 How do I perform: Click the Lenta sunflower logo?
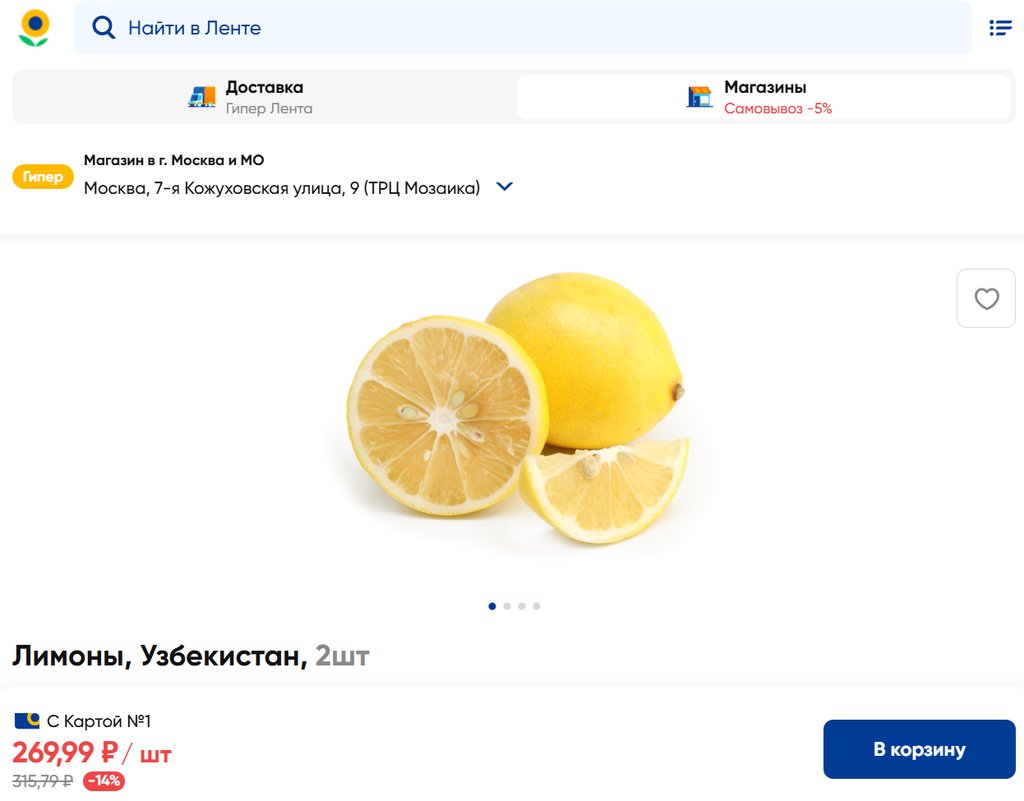[x=34, y=28]
